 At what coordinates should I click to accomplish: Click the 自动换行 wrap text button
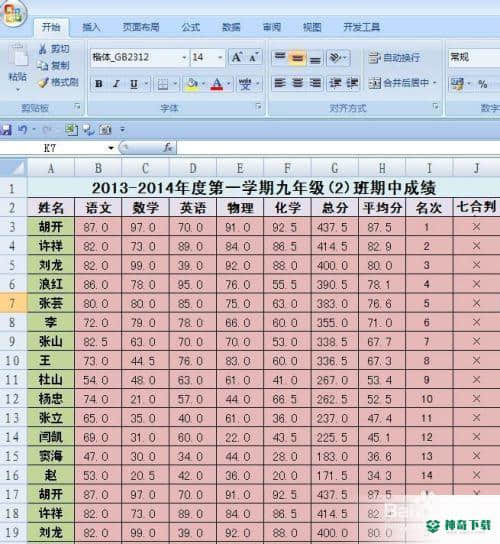[394, 57]
